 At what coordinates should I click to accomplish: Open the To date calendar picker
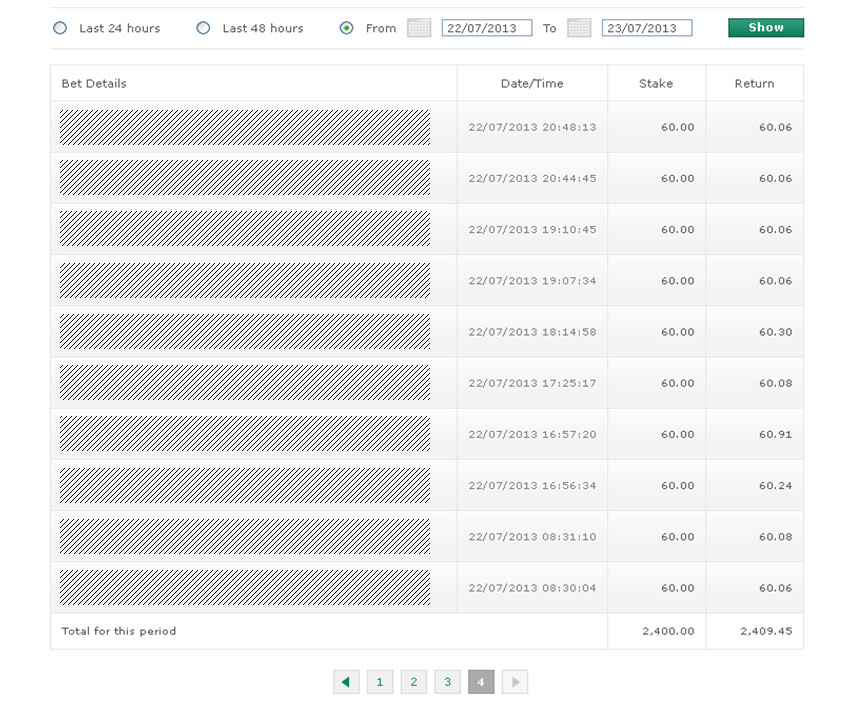pyautogui.click(x=579, y=28)
